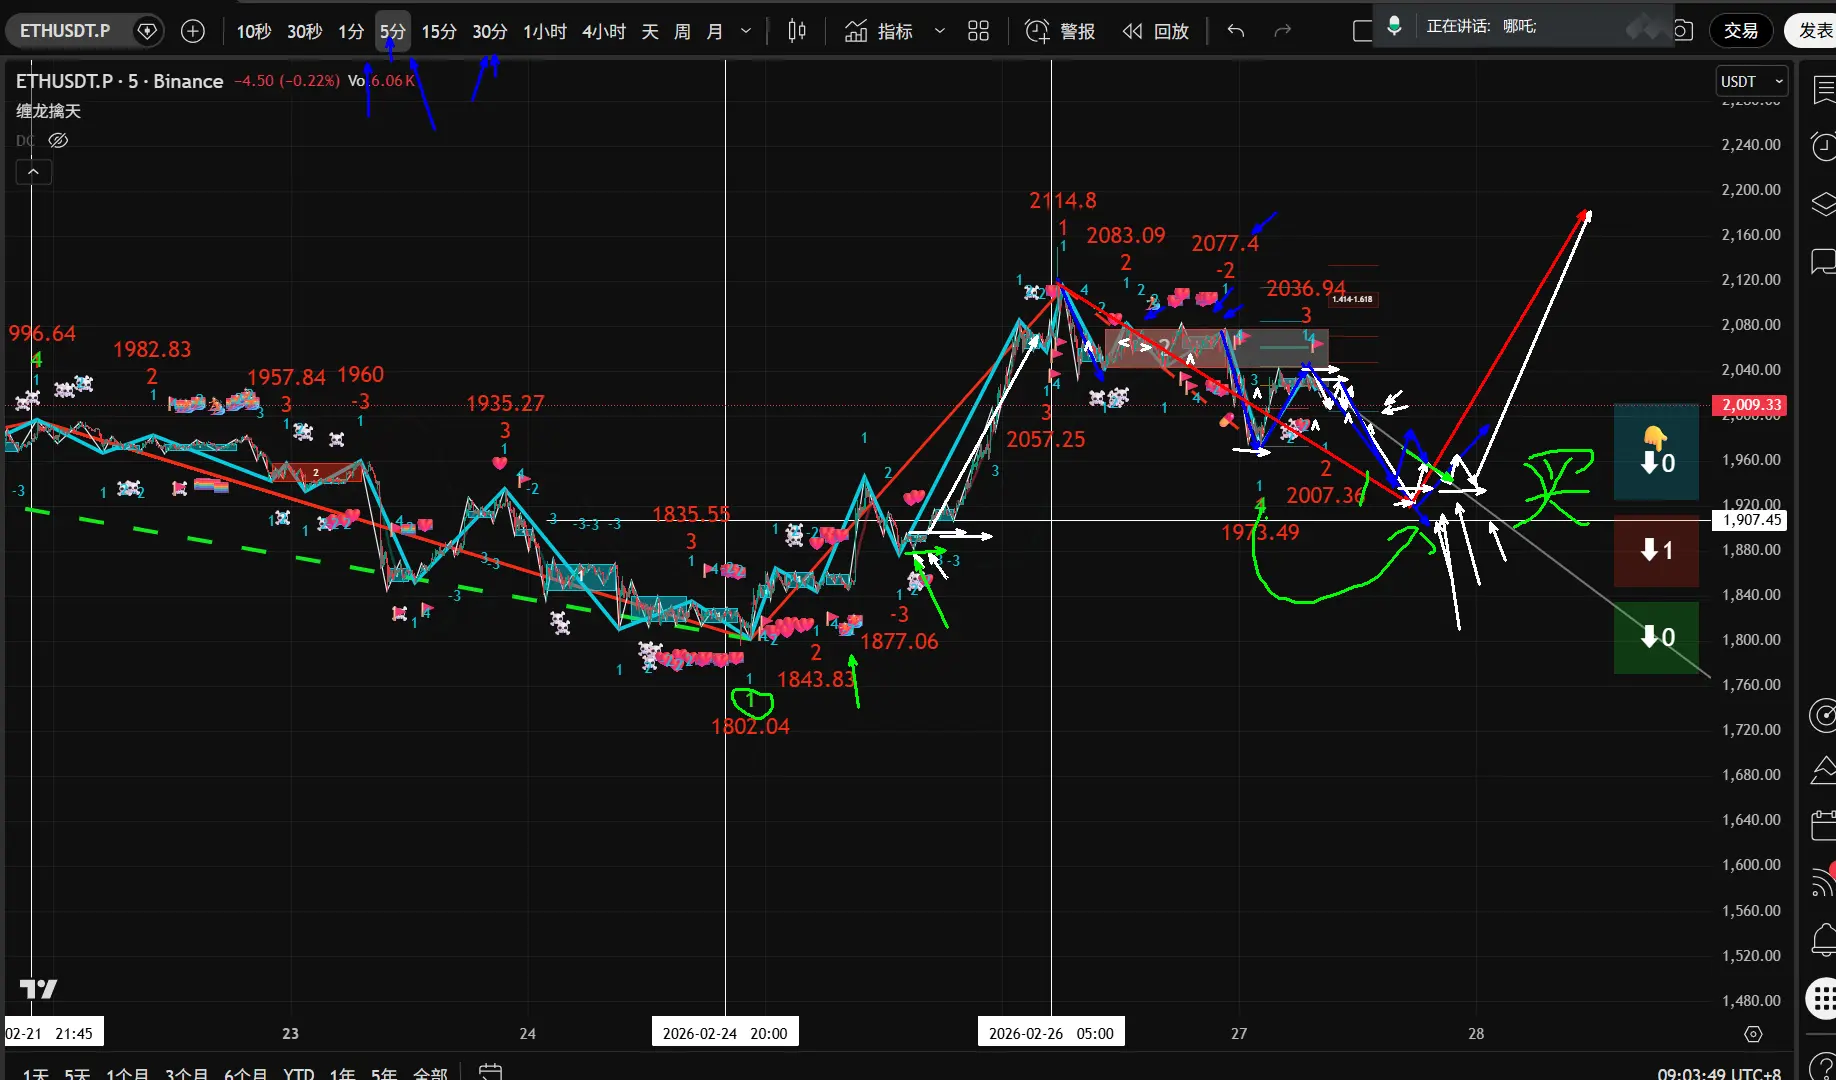The image size is (1836, 1080).
Task: Open the chat bubble icon in sidebar
Action: click(x=1823, y=262)
